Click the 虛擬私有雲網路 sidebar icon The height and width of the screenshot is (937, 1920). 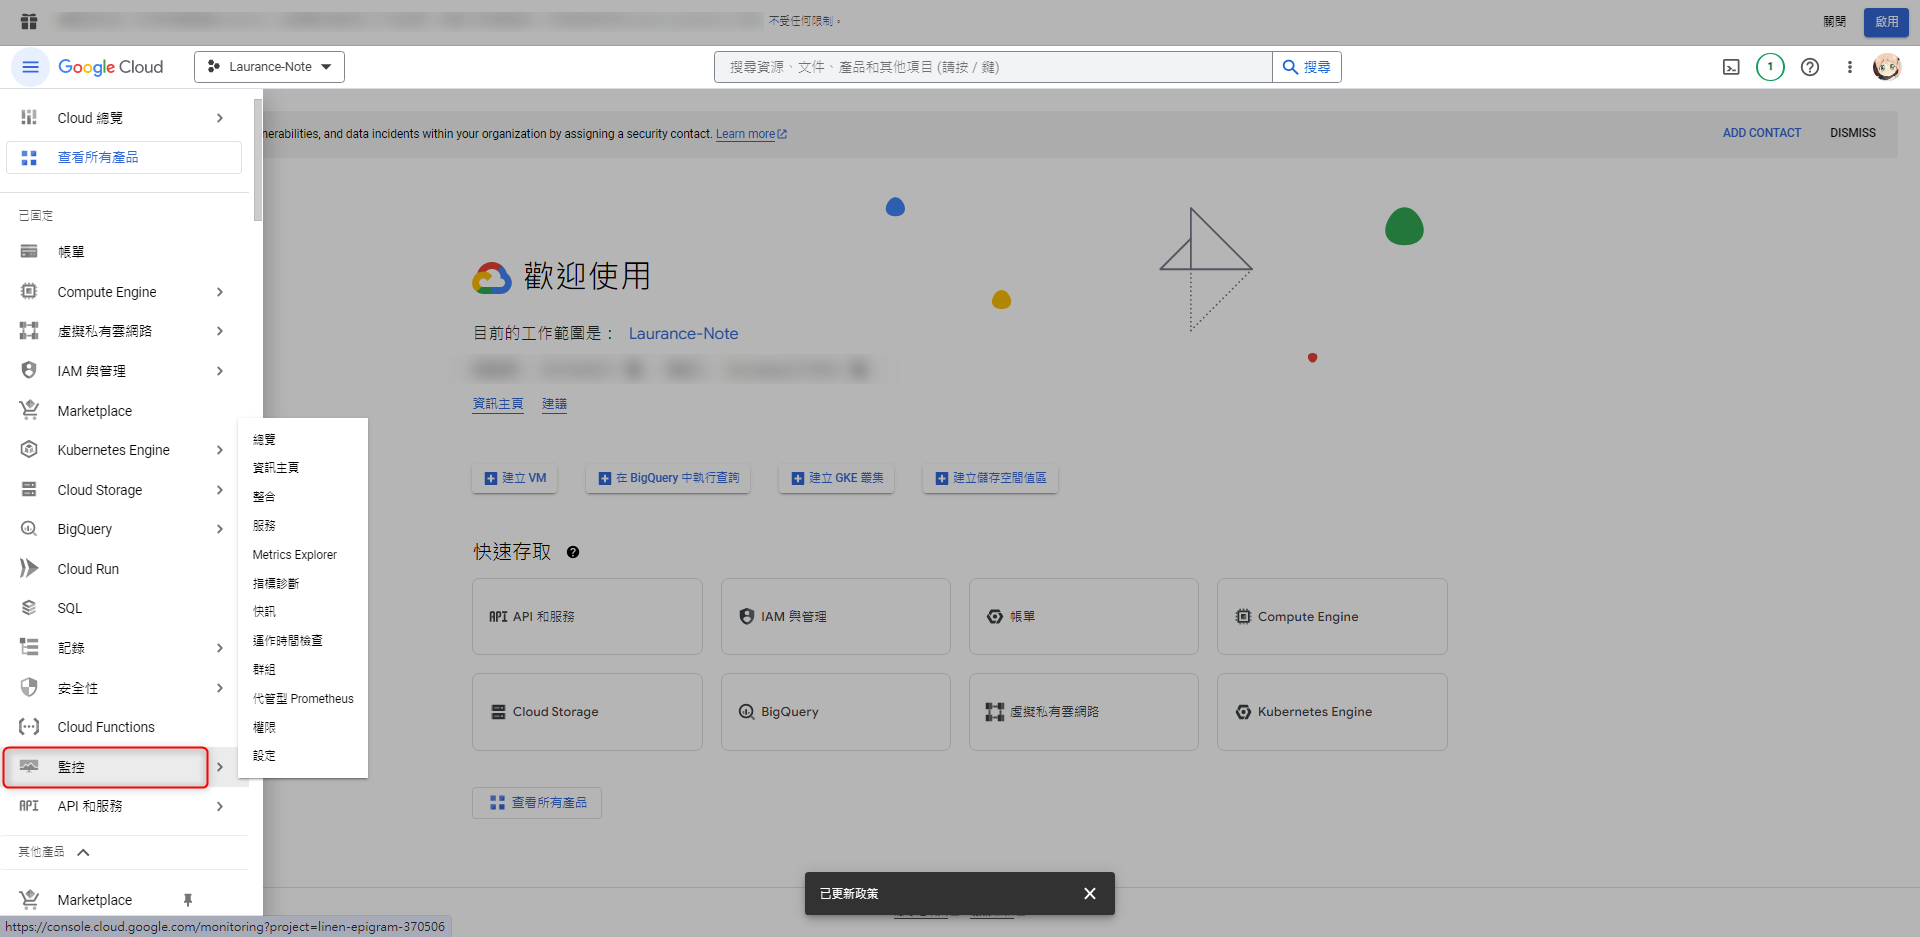pos(29,331)
